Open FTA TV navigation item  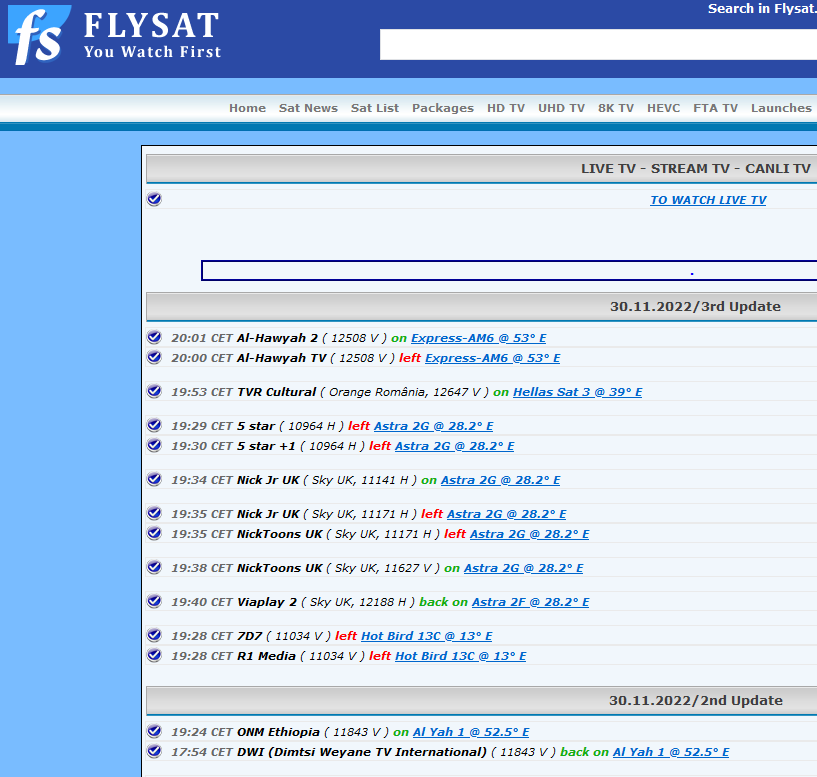[x=715, y=108]
